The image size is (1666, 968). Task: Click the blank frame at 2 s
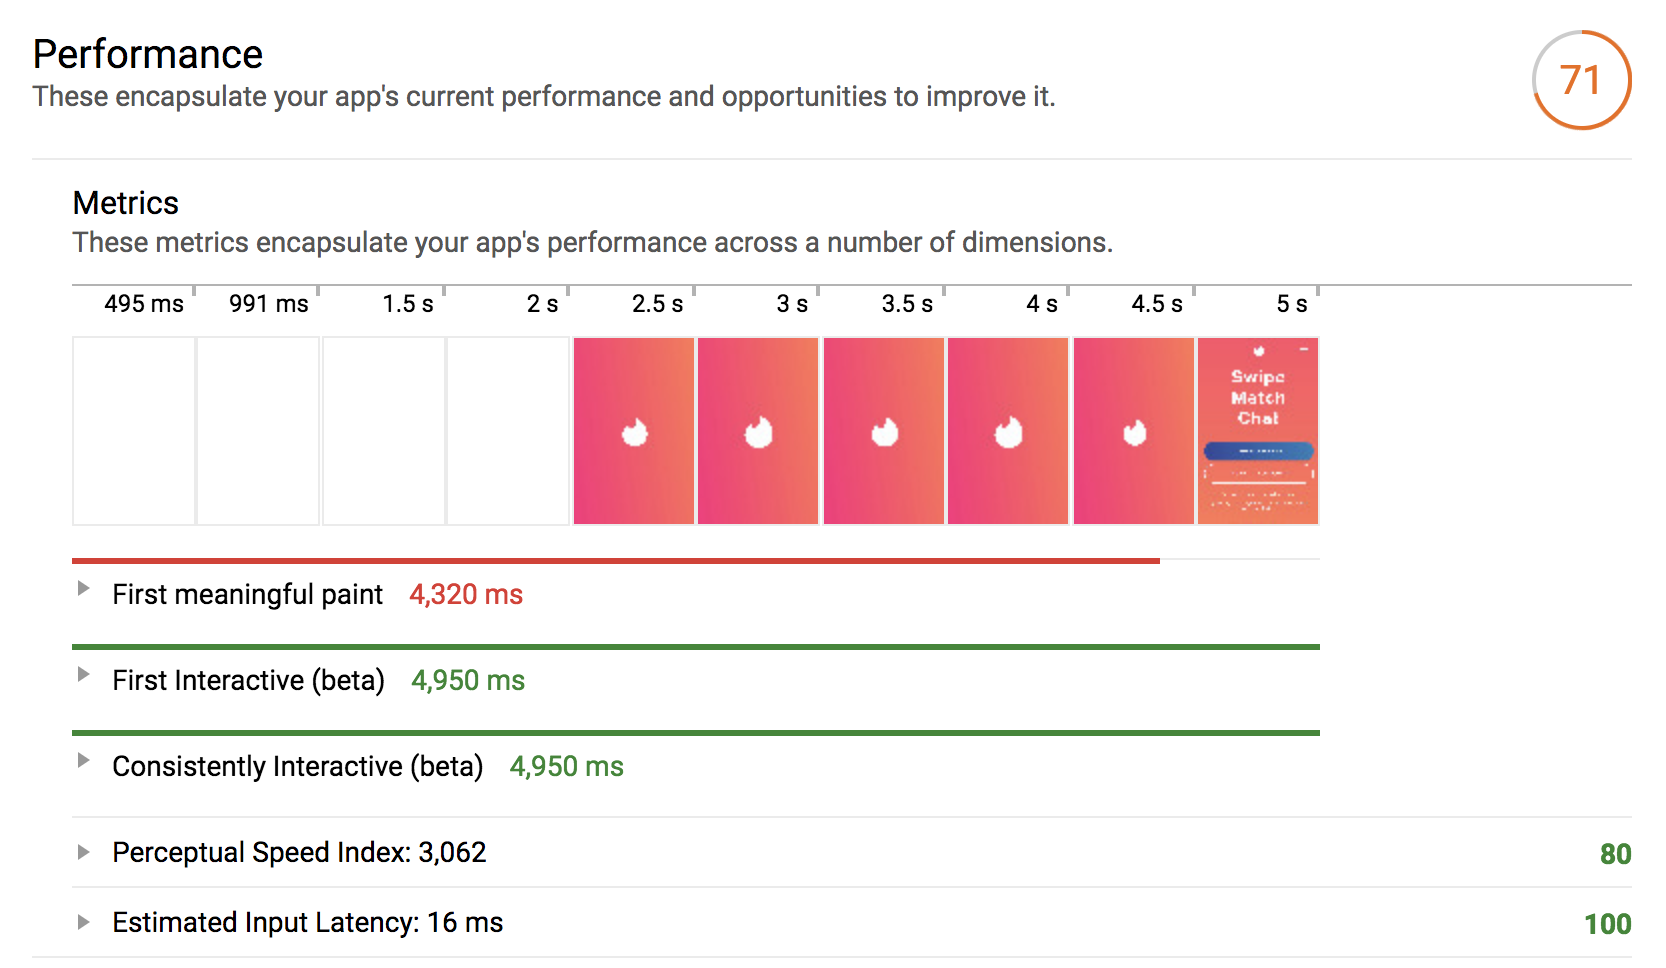508,431
